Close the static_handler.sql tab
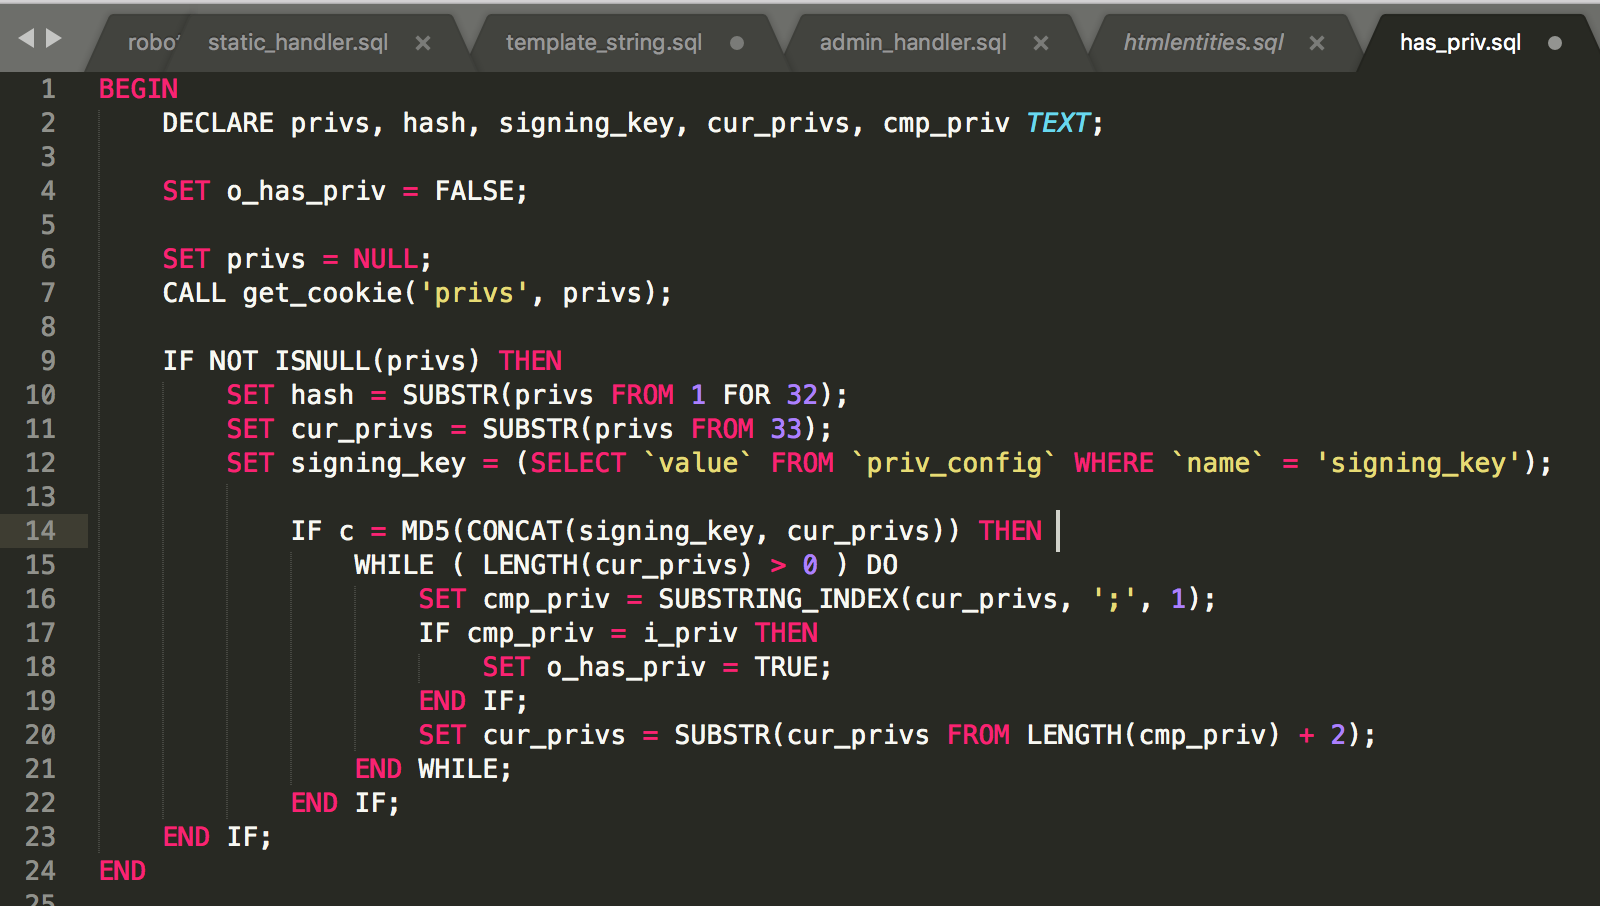1600x906 pixels. 423,43
